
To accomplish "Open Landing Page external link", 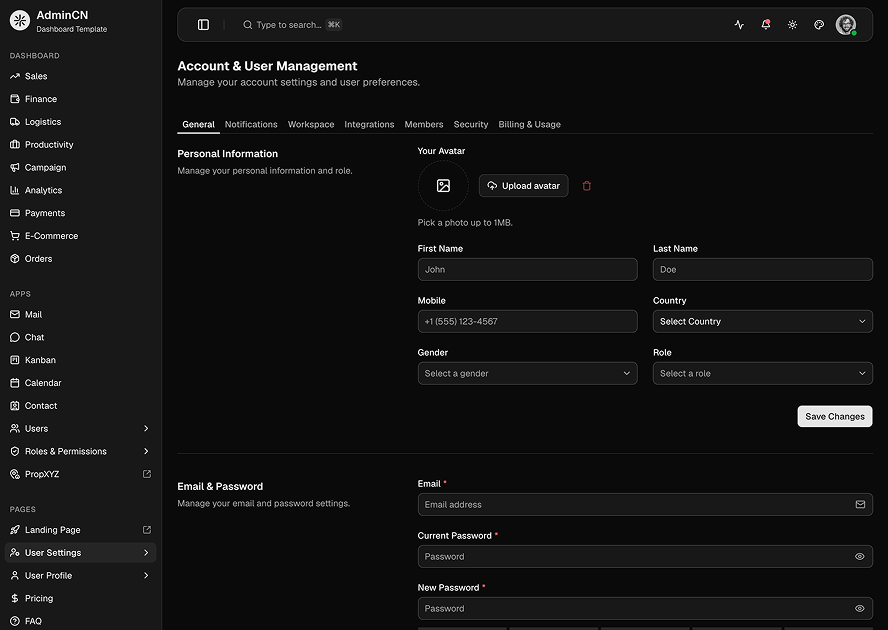I will 80,530.
